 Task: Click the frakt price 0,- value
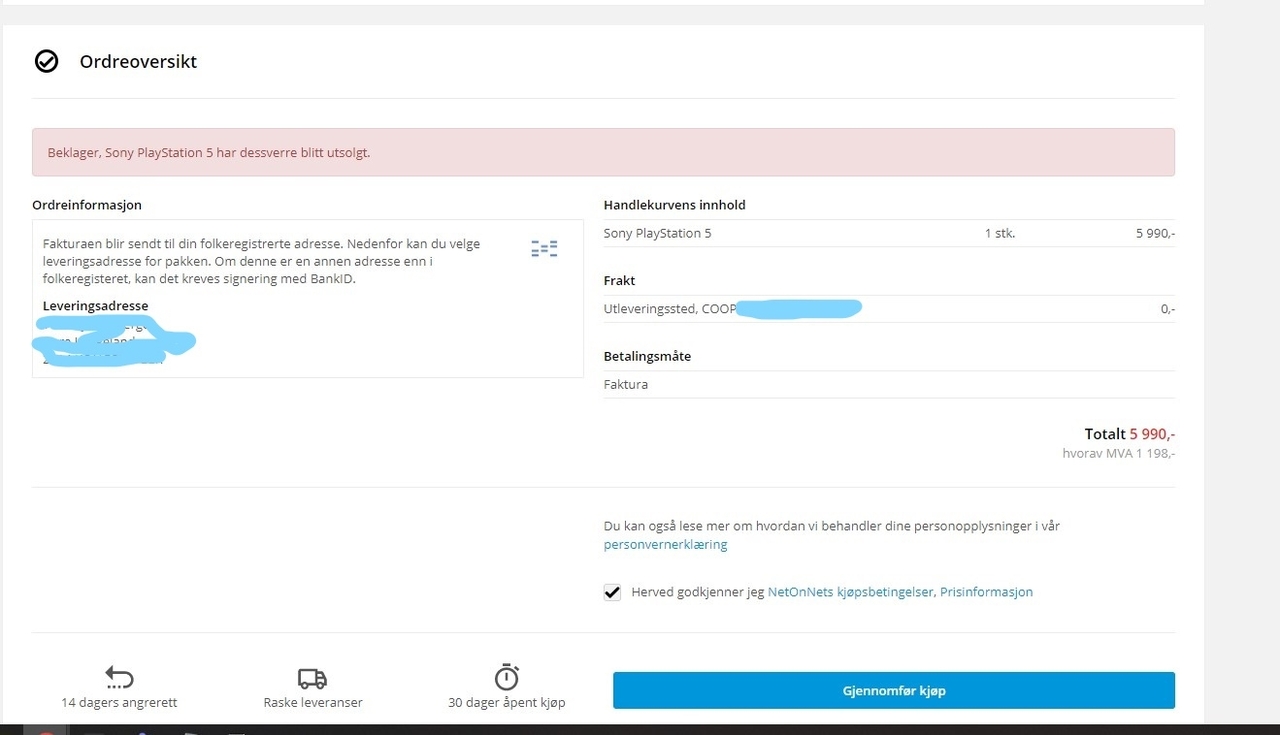tap(1167, 309)
